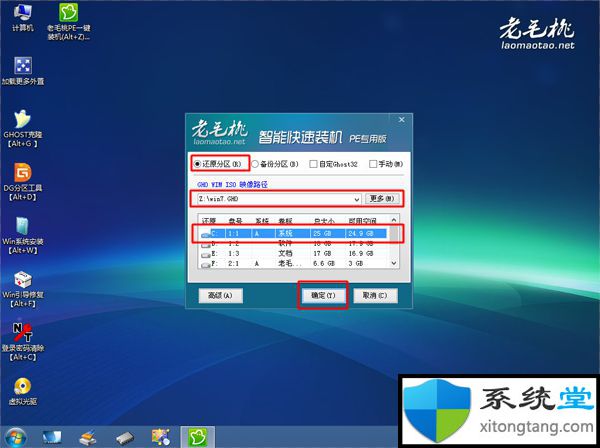Open 登录密码清除 desktop shortcut
Screen dimensions: 600x448
(23, 342)
